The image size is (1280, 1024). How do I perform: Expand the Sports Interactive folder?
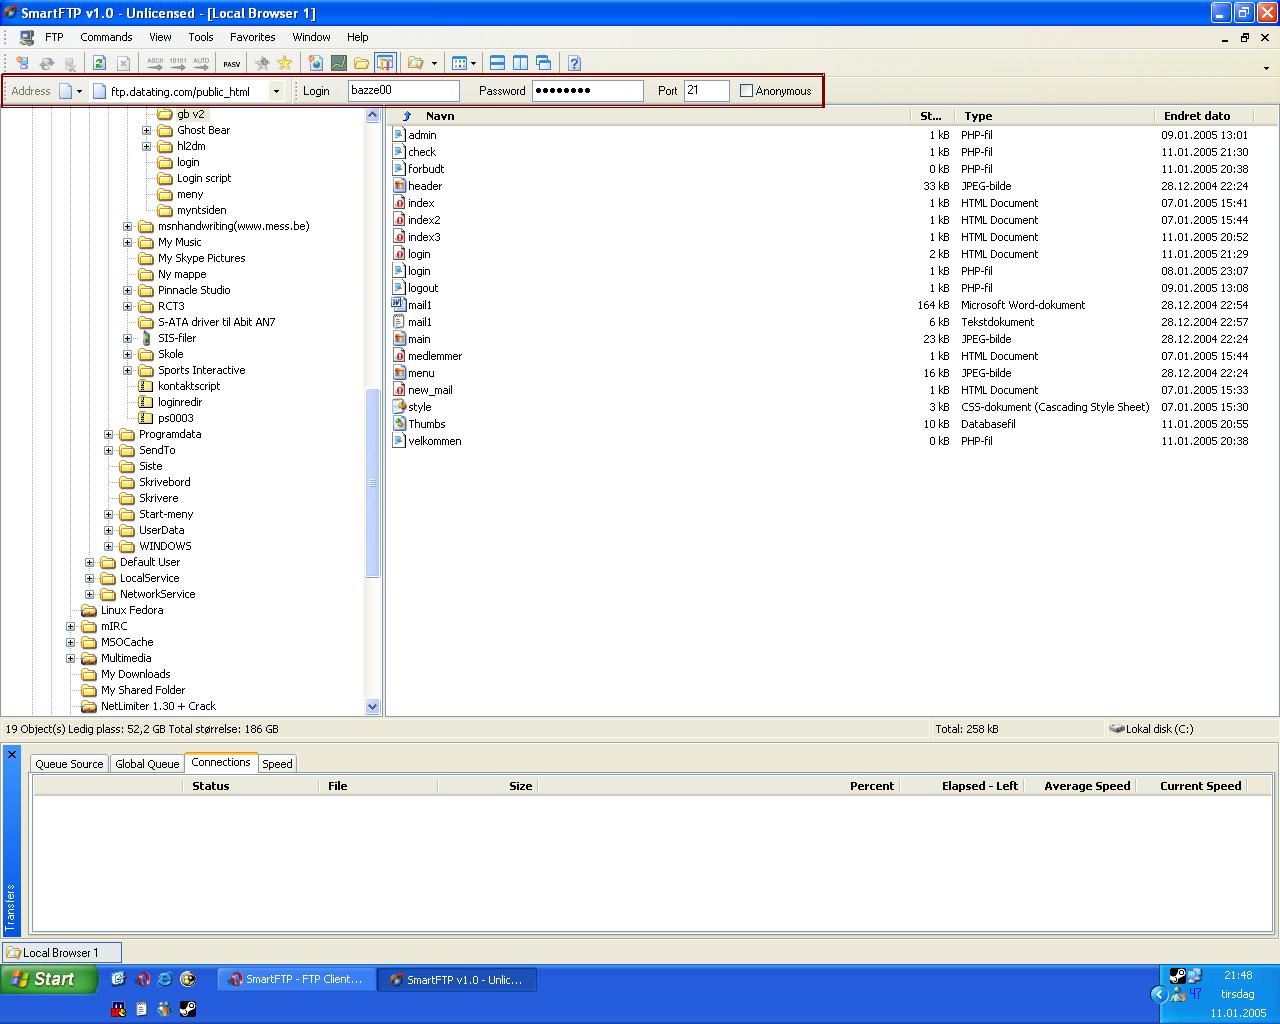127,370
